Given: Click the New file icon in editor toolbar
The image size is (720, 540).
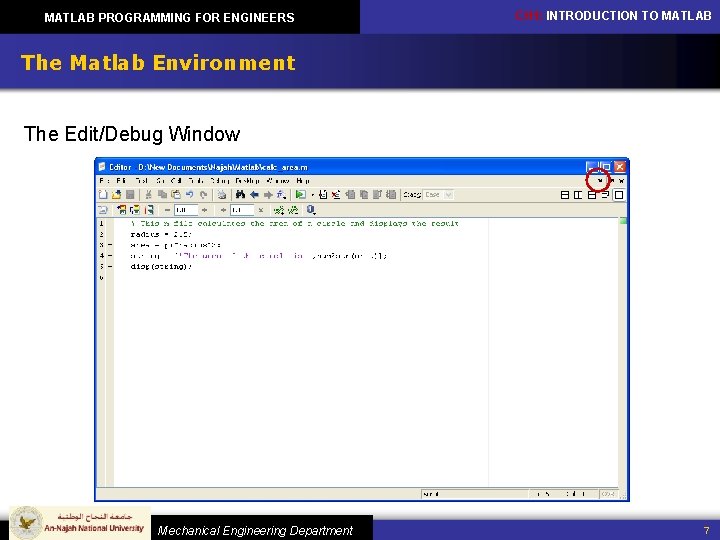Looking at the screenshot, I should [x=103, y=195].
